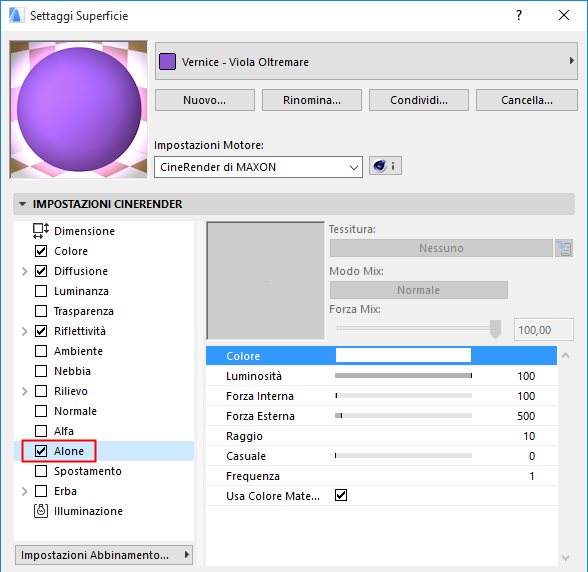
Task: Click the gray texture preview box
Action: [x=266, y=281]
